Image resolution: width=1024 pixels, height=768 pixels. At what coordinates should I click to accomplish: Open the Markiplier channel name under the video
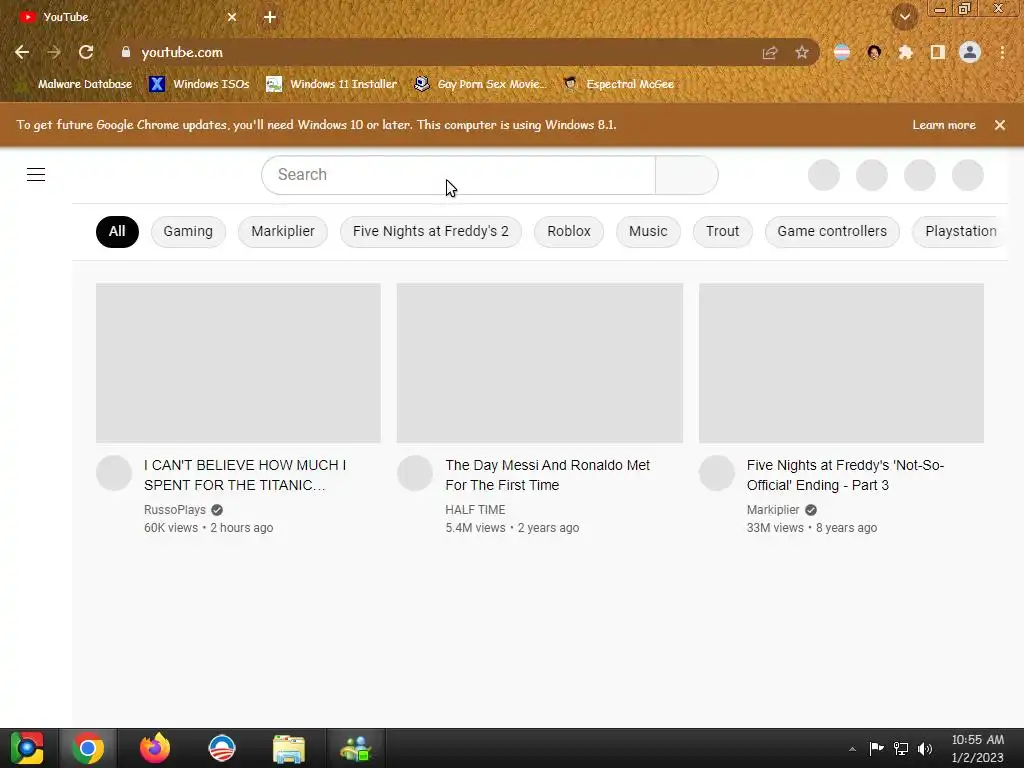pos(773,510)
